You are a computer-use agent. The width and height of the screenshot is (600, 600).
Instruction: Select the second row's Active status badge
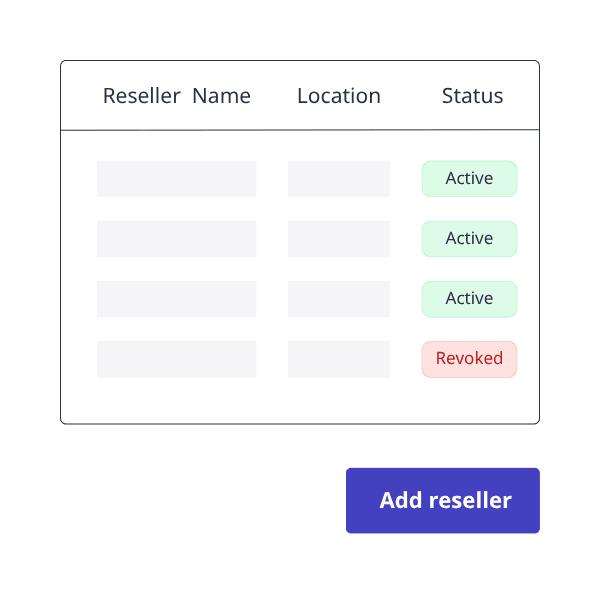469,239
